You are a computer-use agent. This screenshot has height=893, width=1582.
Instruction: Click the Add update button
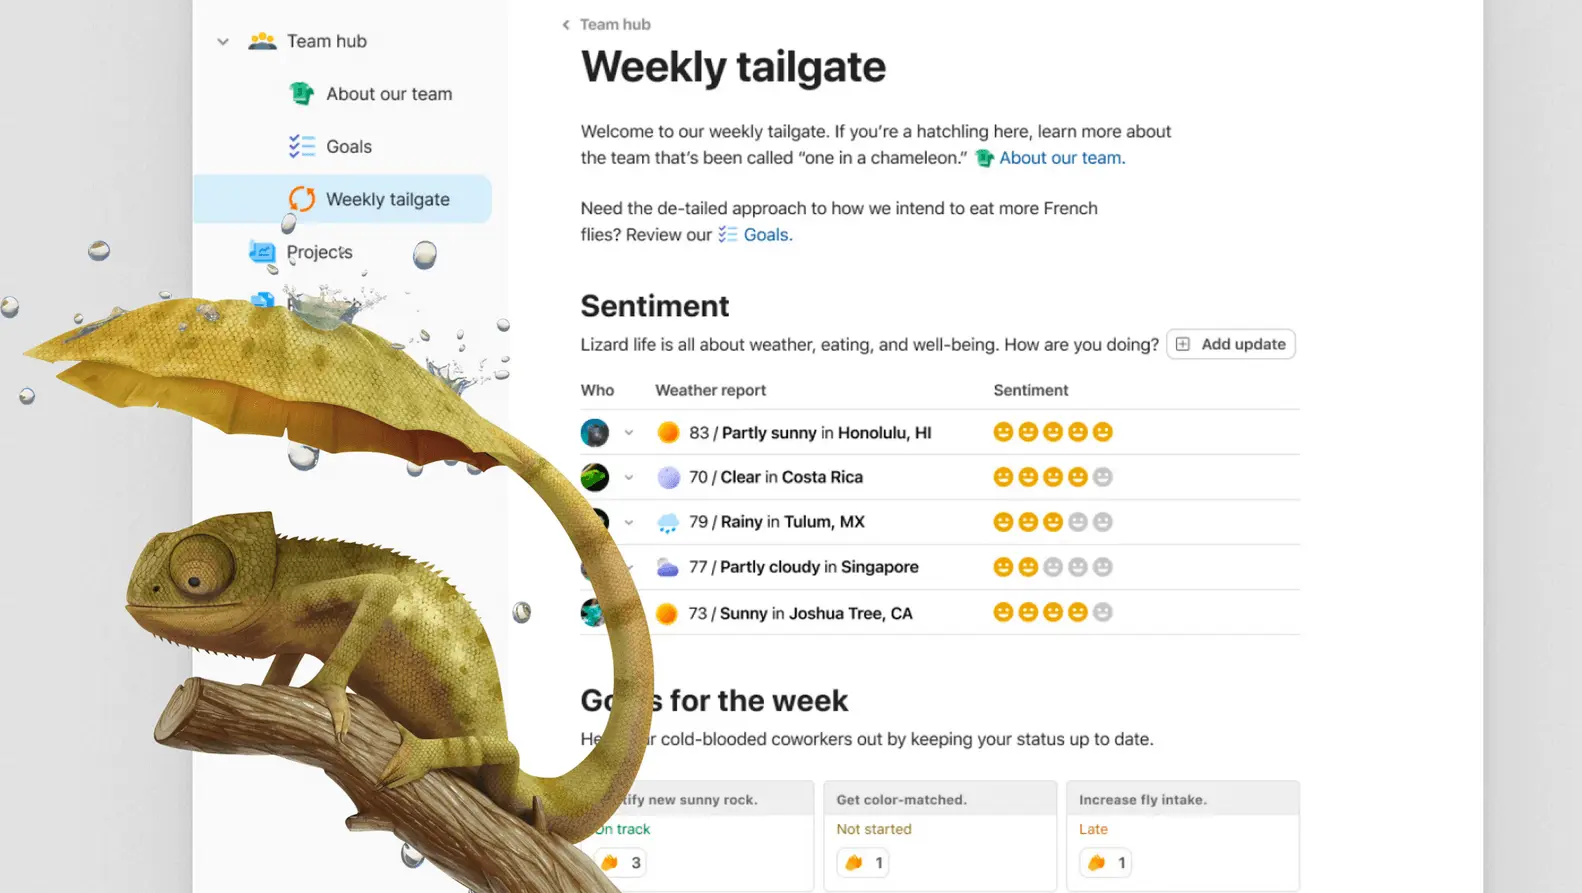(1231, 344)
